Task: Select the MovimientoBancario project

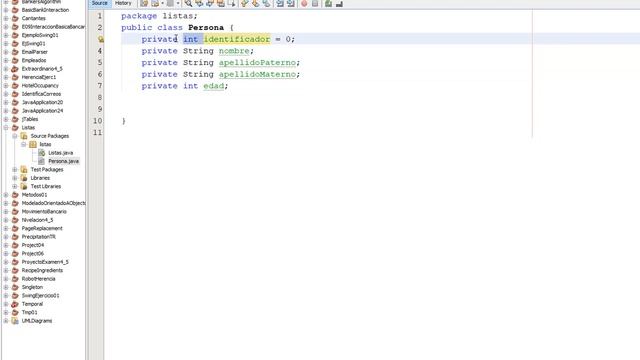Action: pos(44,211)
